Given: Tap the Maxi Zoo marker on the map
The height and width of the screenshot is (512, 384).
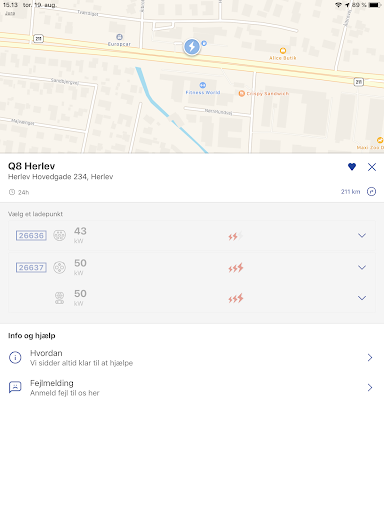Looking at the screenshot, I should pos(380,140).
